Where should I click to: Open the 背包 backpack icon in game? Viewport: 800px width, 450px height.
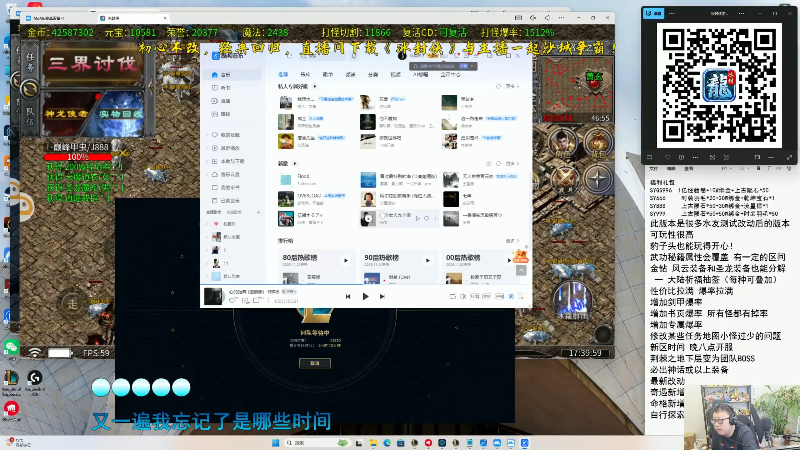point(598,144)
